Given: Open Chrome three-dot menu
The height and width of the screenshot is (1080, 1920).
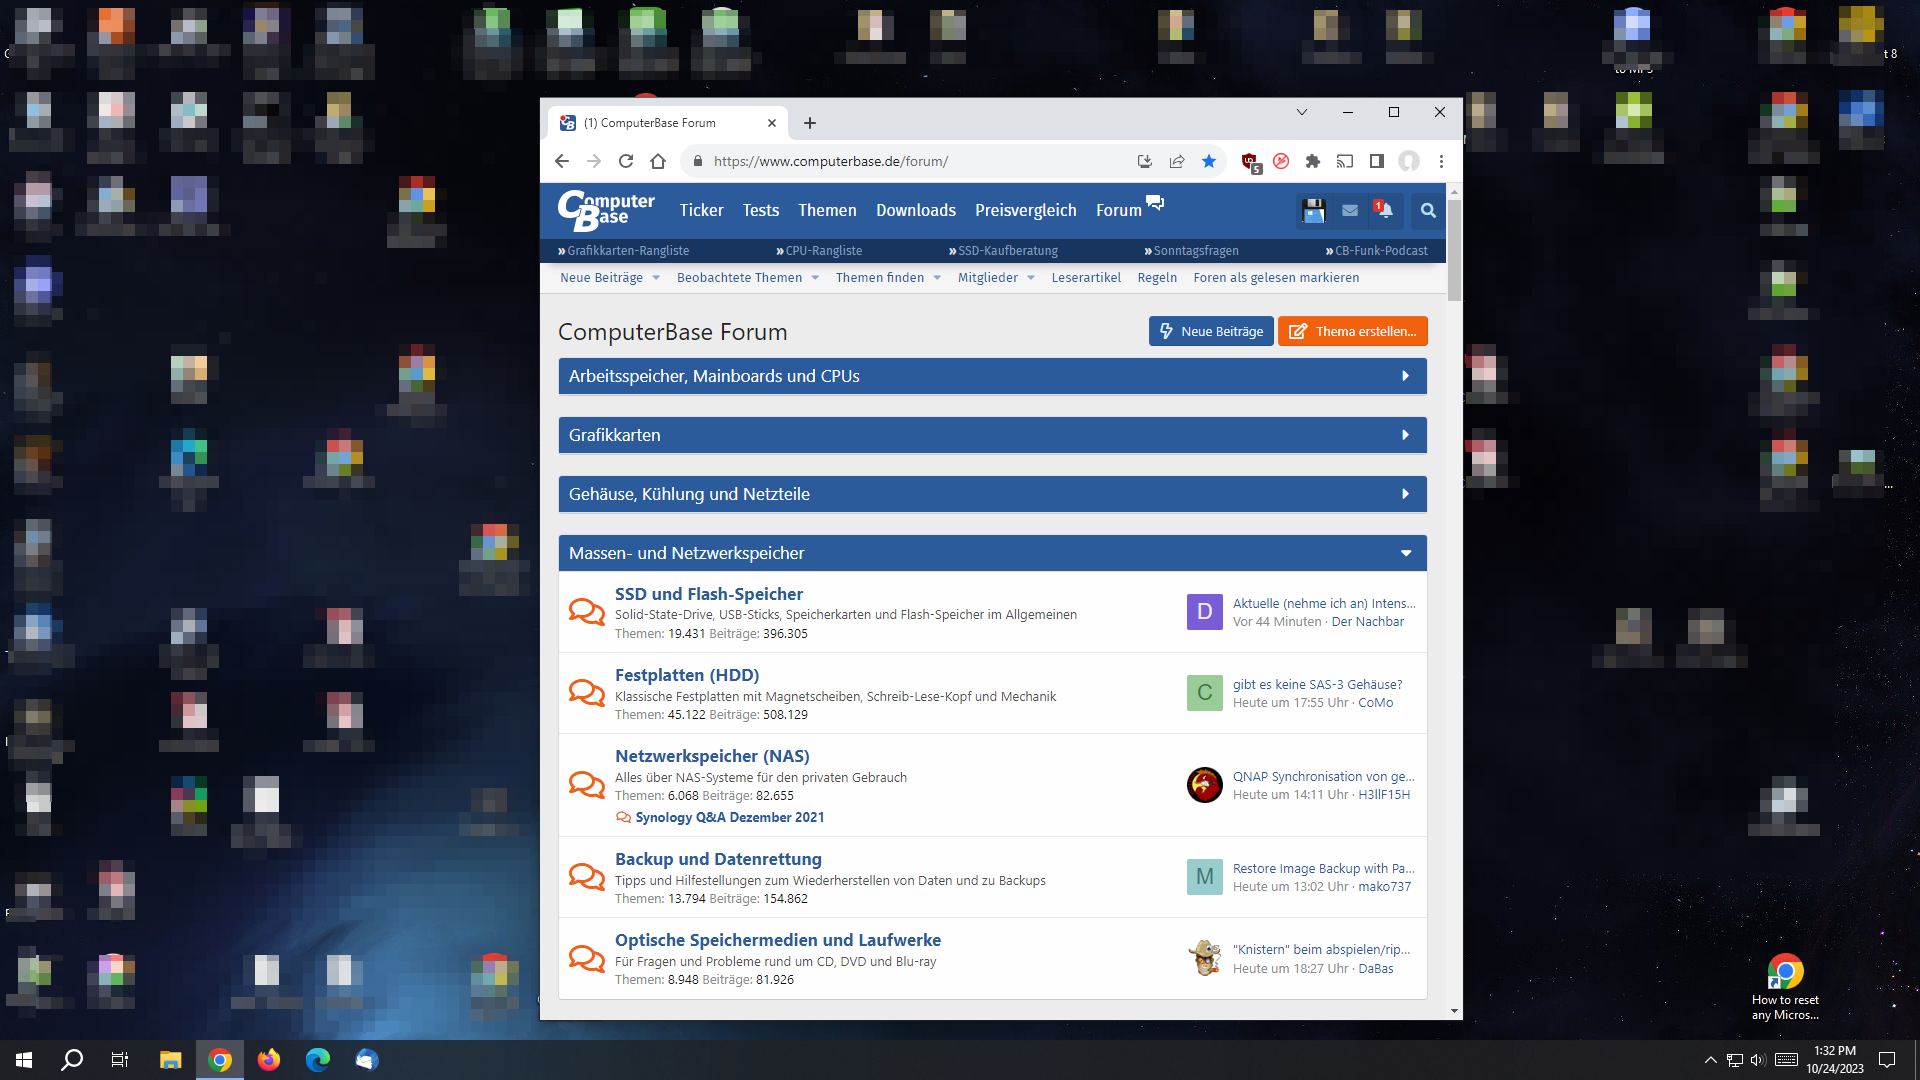Looking at the screenshot, I should (1441, 161).
